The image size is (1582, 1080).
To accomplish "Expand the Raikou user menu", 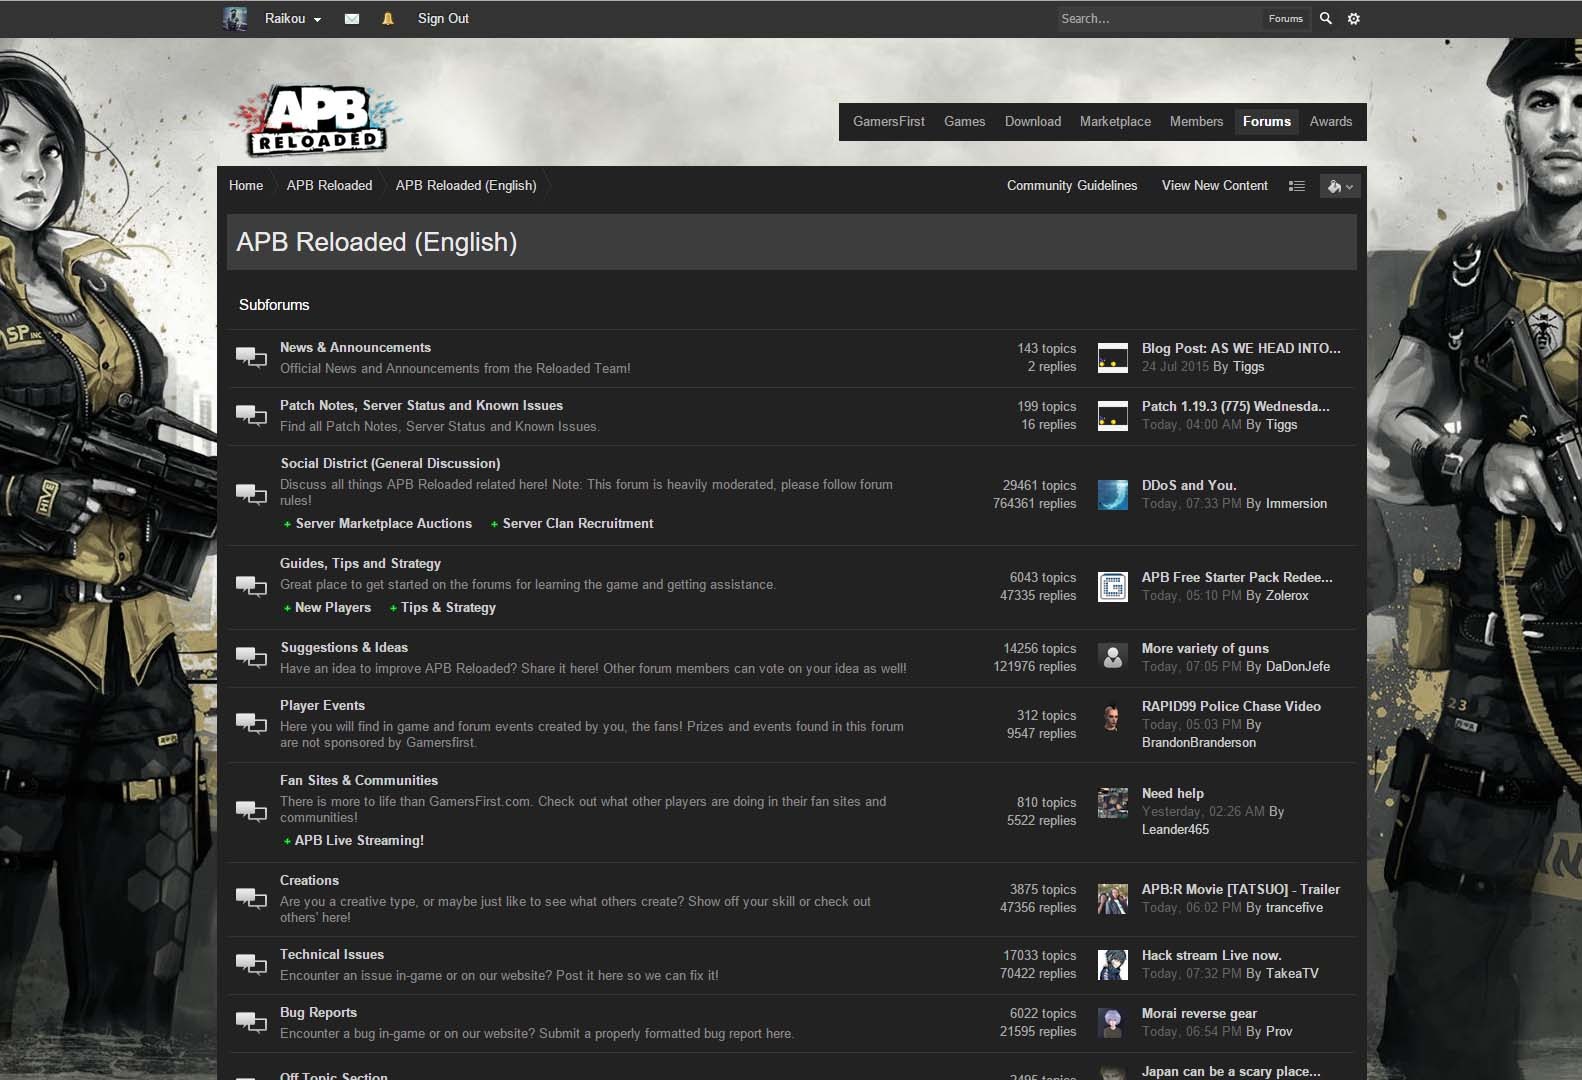I will coord(293,18).
